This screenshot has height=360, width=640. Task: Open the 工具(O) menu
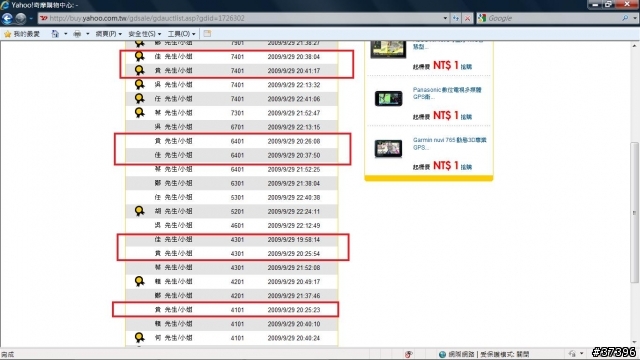[x=181, y=34]
